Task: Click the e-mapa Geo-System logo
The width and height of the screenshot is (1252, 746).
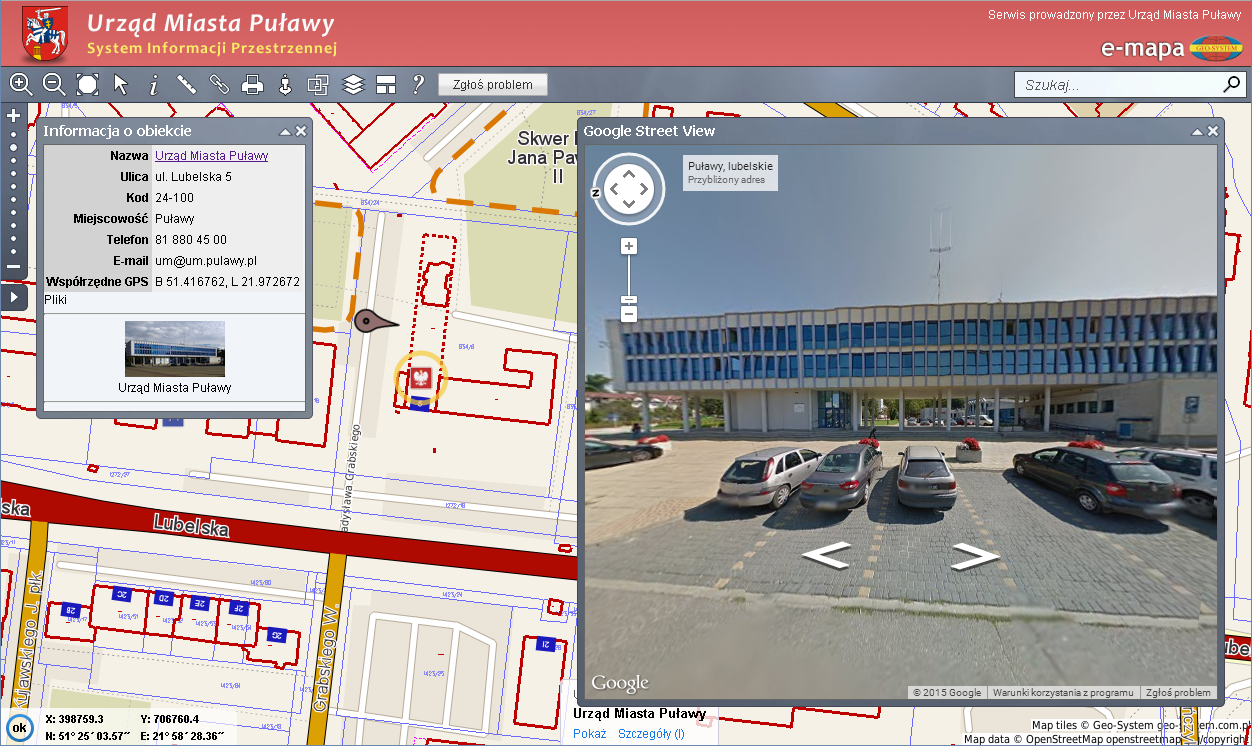Action: pyautogui.click(x=1172, y=48)
